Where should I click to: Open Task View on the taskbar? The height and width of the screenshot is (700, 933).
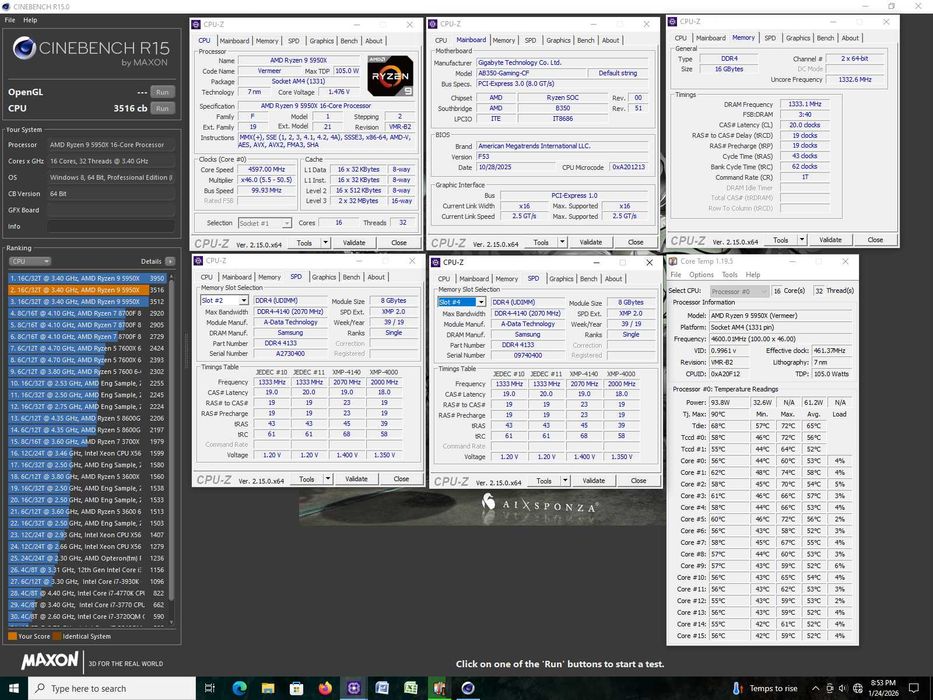(209, 688)
